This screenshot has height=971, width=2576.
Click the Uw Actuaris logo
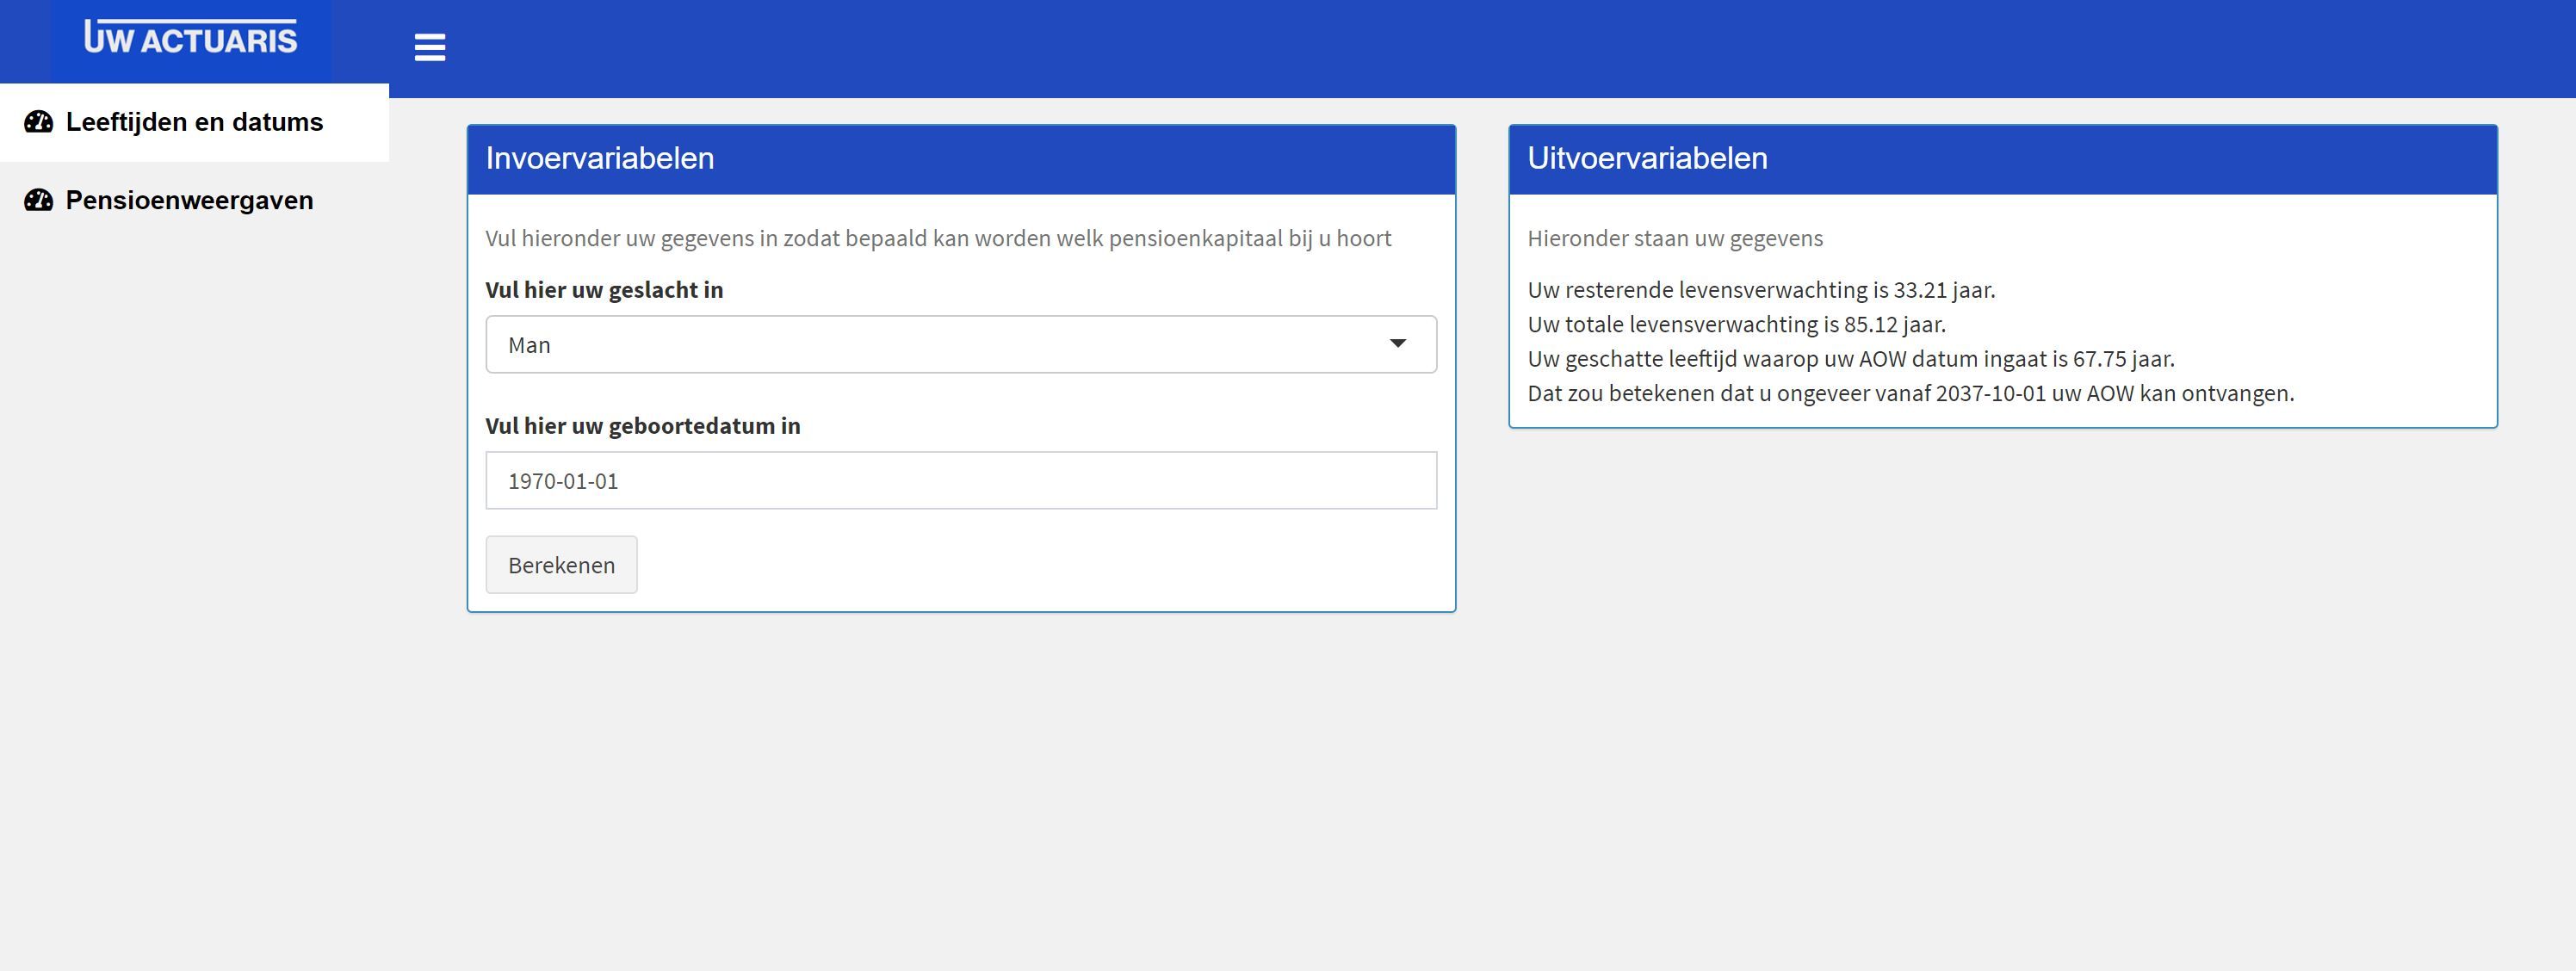191,38
